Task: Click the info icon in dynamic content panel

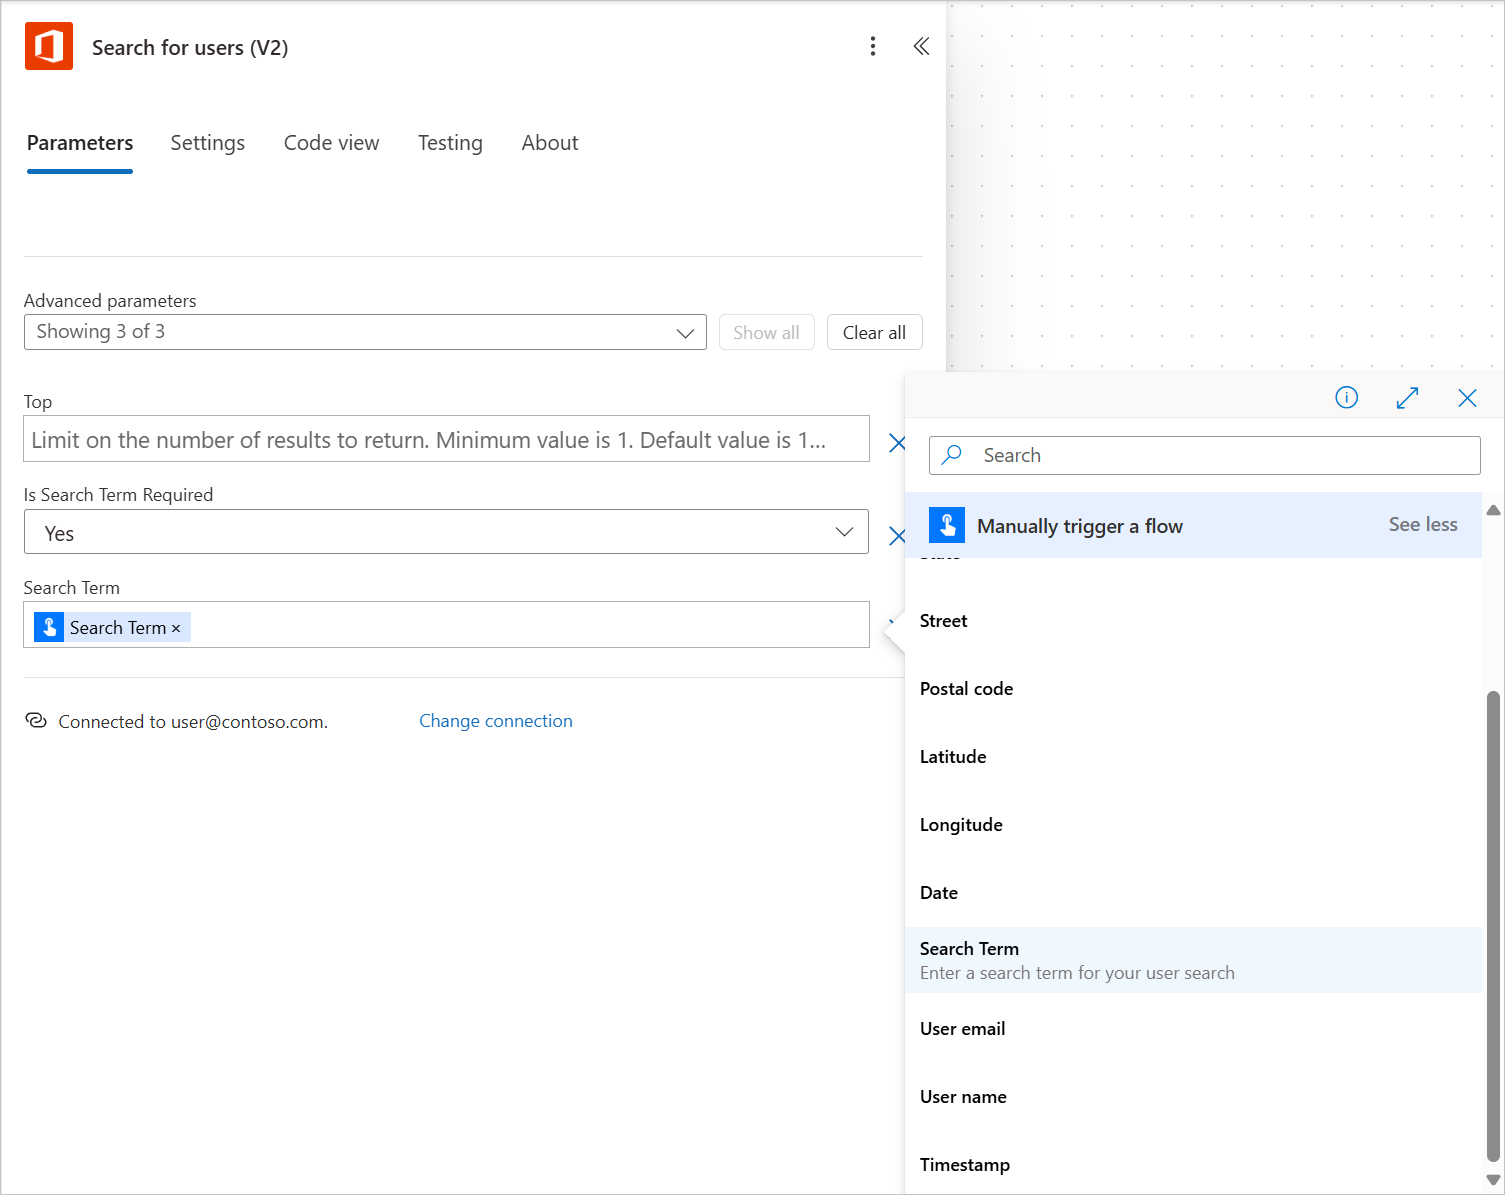Action: pyautogui.click(x=1347, y=398)
